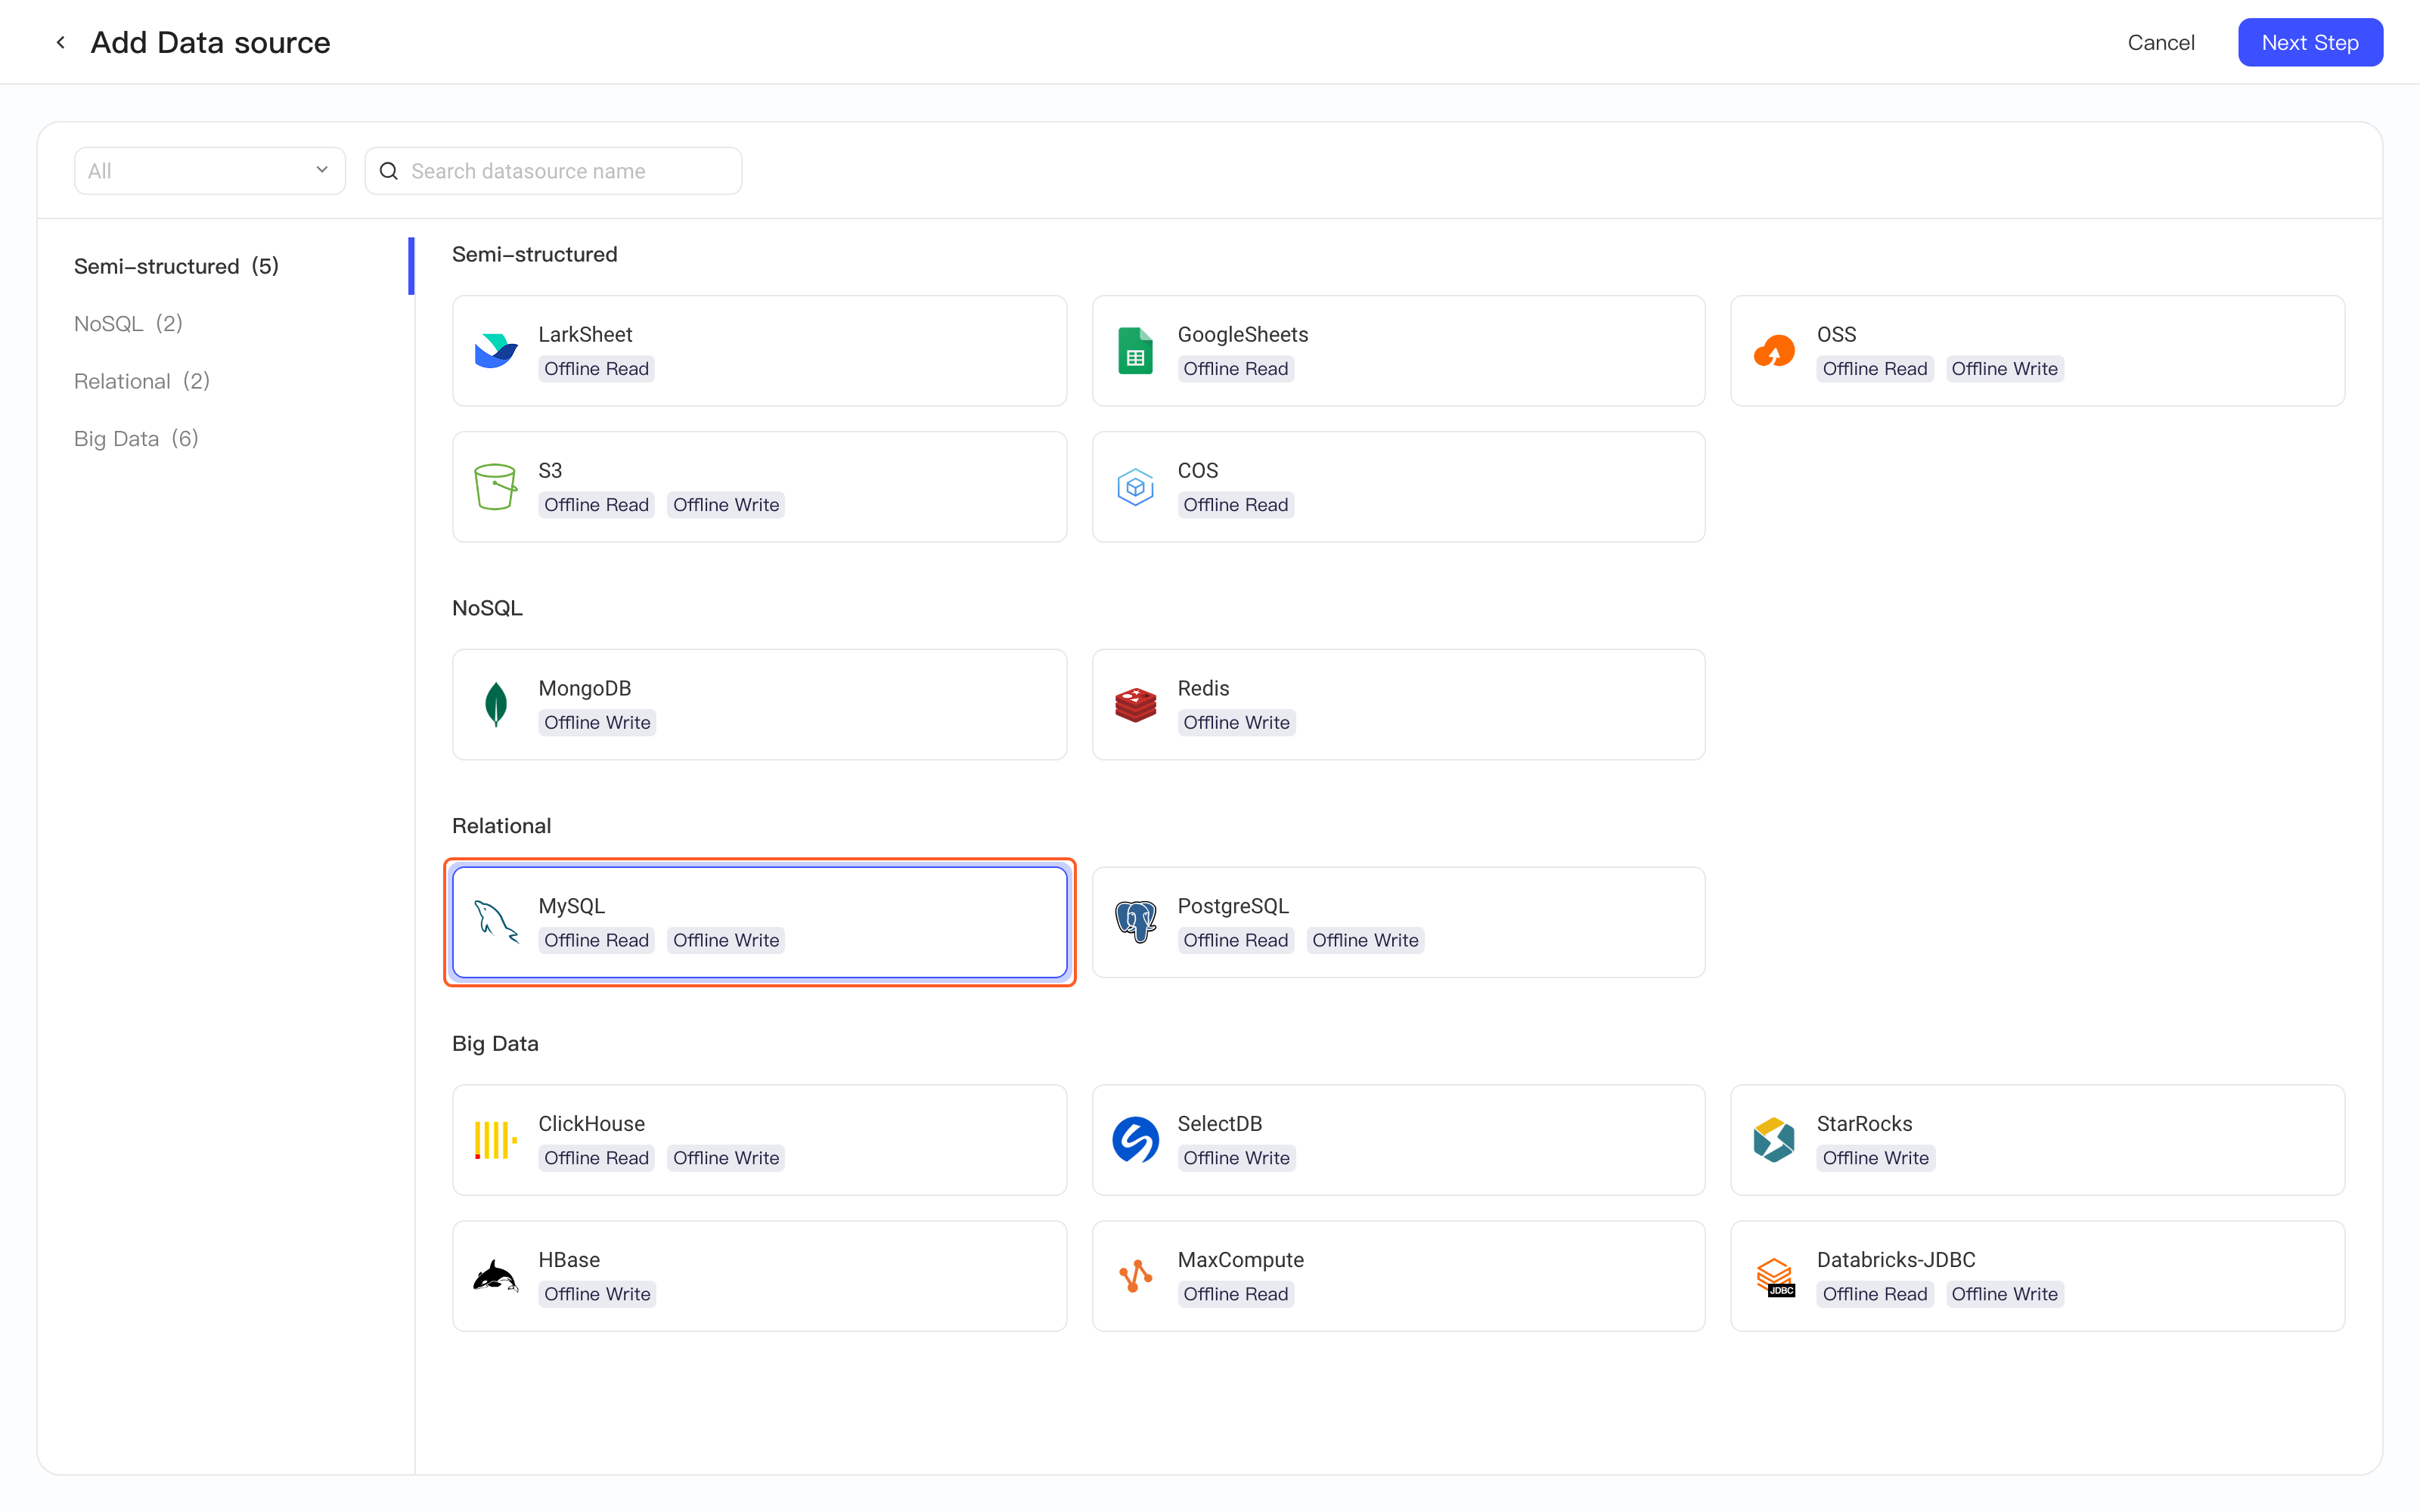2420x1512 pixels.
Task: Click the OSS Offline Write tag
Action: 2004,369
